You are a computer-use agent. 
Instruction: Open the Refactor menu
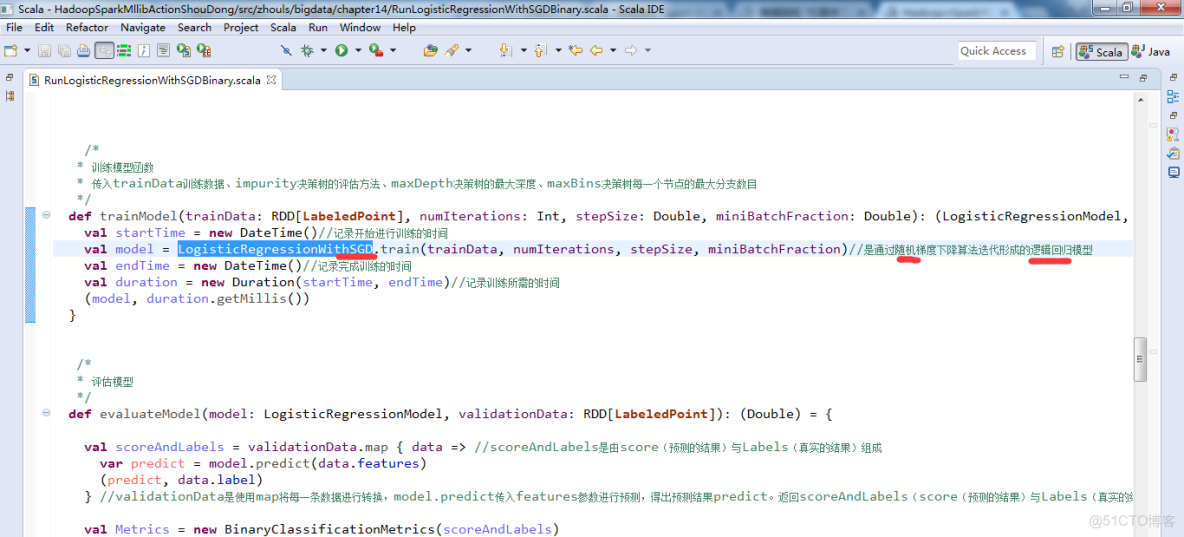pos(87,27)
